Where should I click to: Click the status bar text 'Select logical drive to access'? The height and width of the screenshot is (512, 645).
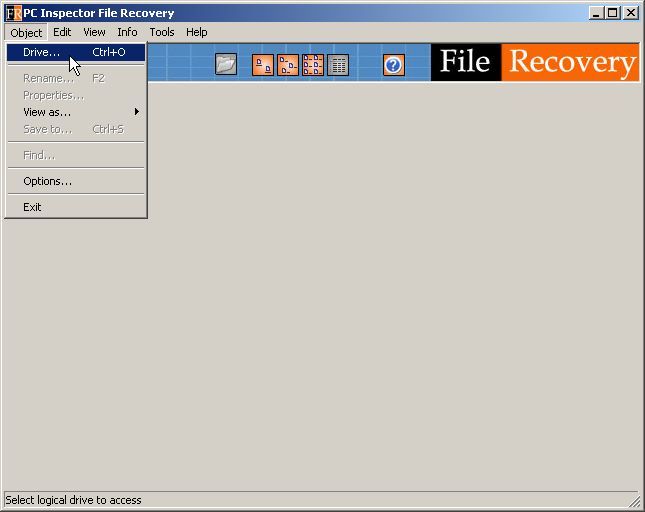[73, 500]
